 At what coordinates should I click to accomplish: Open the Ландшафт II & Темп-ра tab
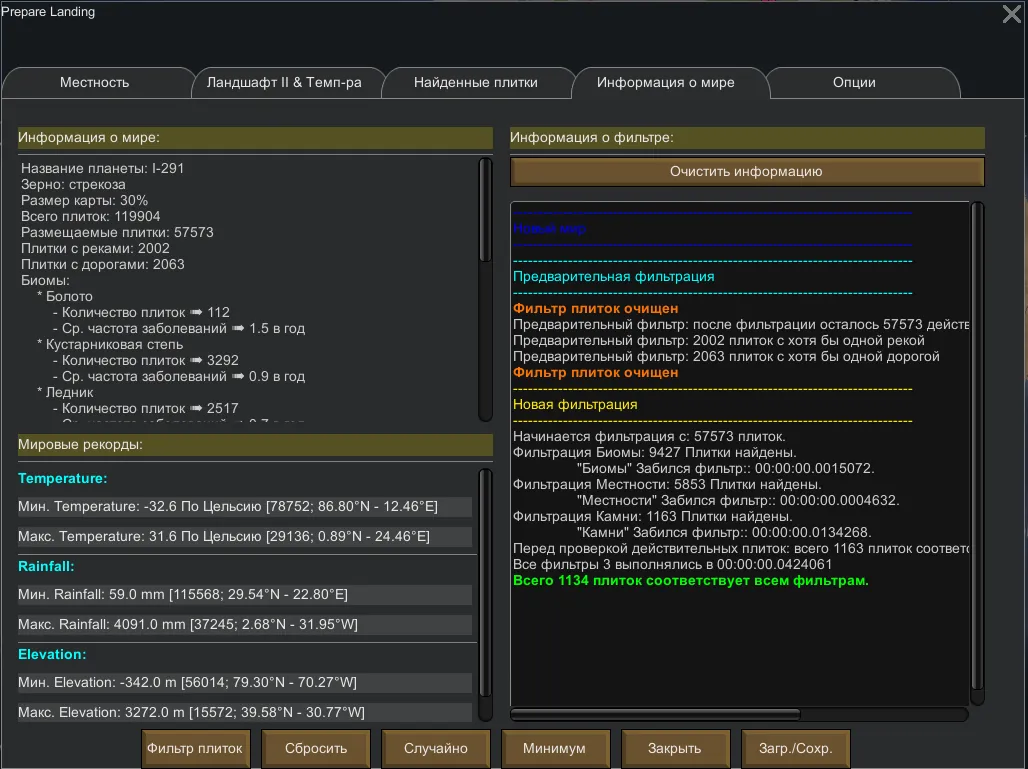tap(284, 83)
